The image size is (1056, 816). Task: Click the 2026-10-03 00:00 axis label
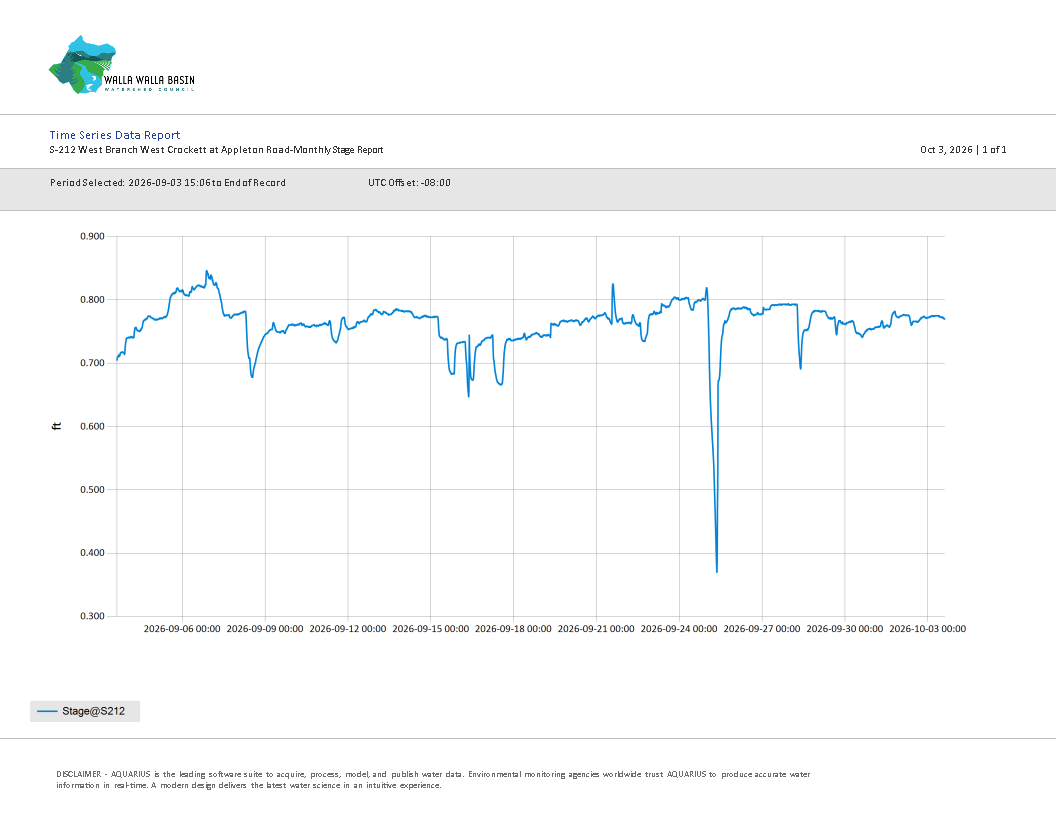pyautogui.click(x=927, y=629)
